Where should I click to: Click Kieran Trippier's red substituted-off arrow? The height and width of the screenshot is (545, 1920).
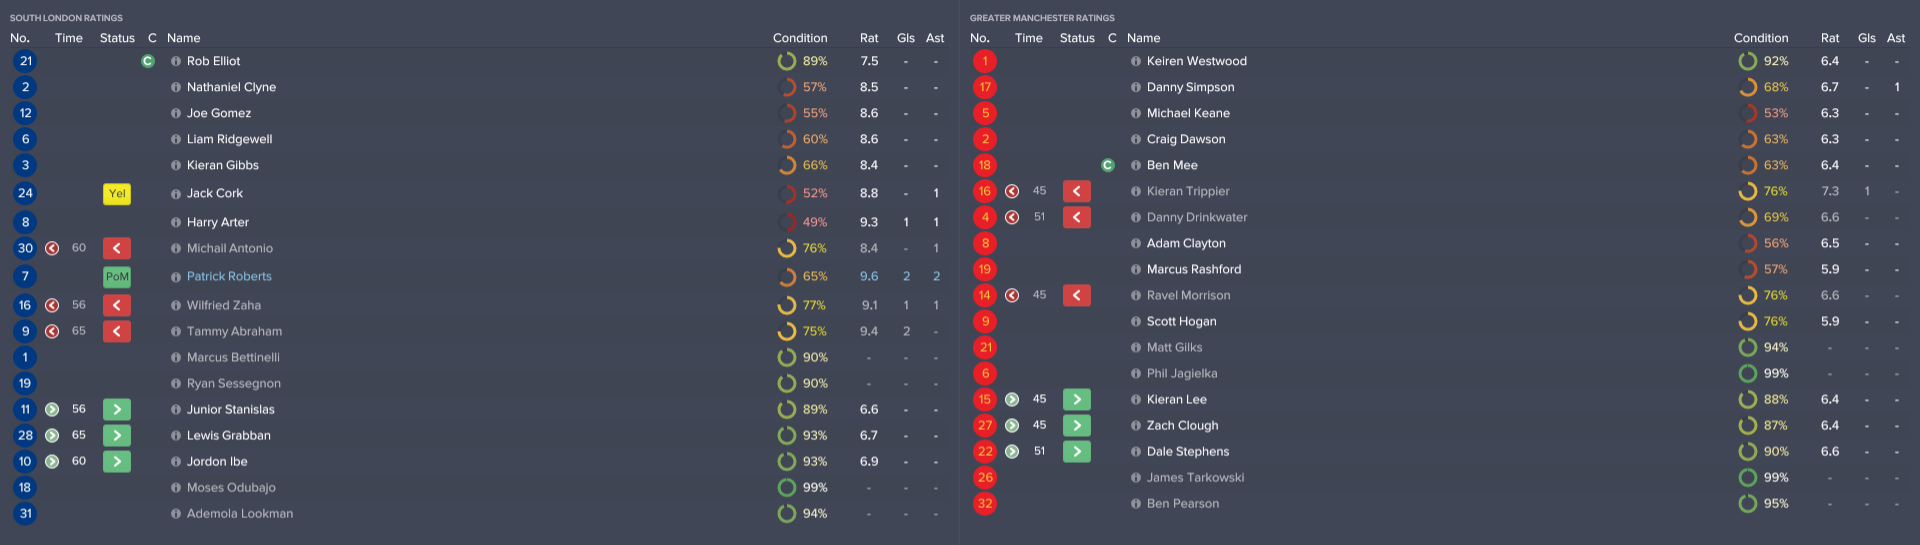(x=1077, y=191)
